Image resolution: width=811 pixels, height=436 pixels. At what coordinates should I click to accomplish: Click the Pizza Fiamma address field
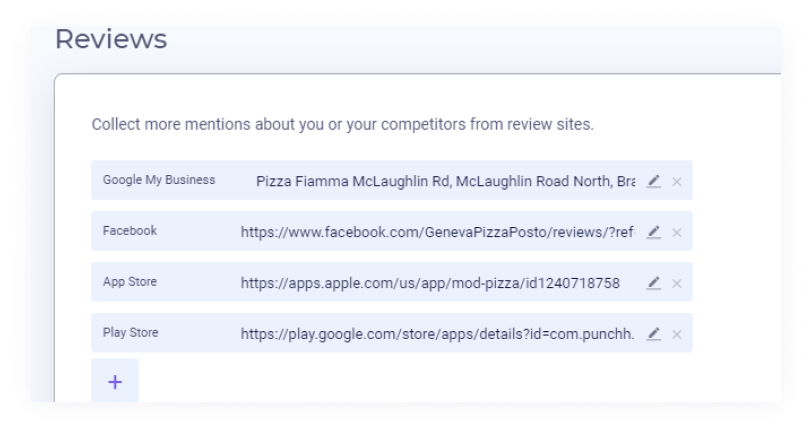coord(445,181)
